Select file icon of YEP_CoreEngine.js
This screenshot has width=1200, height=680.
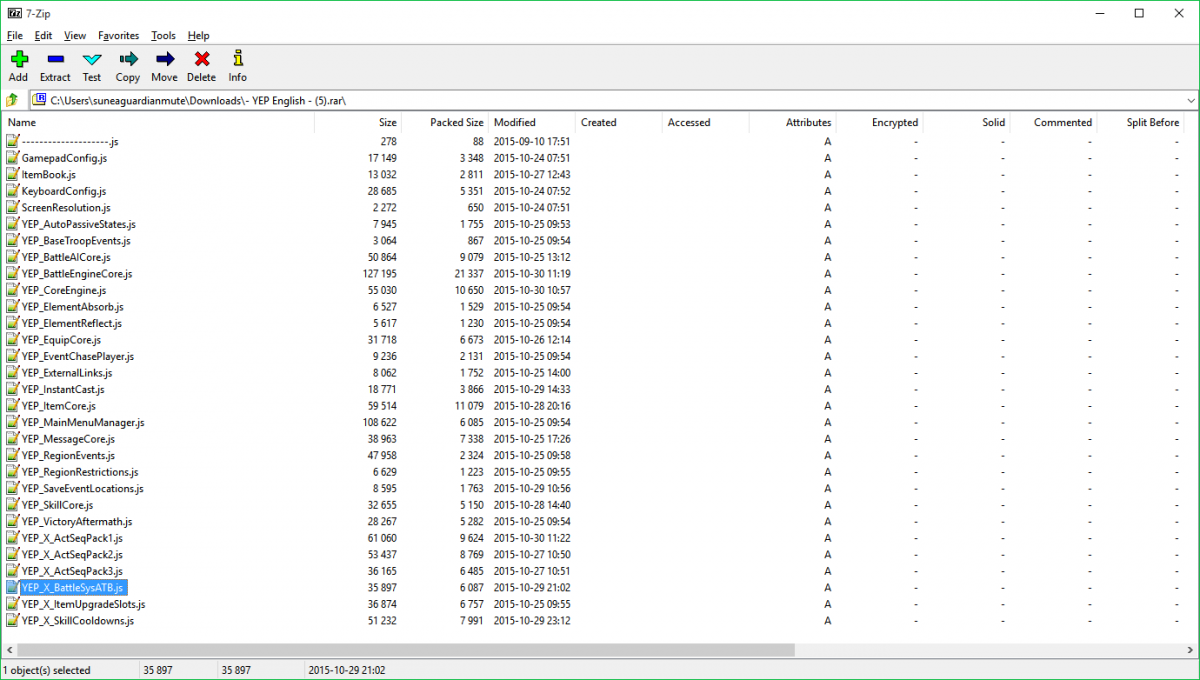pos(12,290)
